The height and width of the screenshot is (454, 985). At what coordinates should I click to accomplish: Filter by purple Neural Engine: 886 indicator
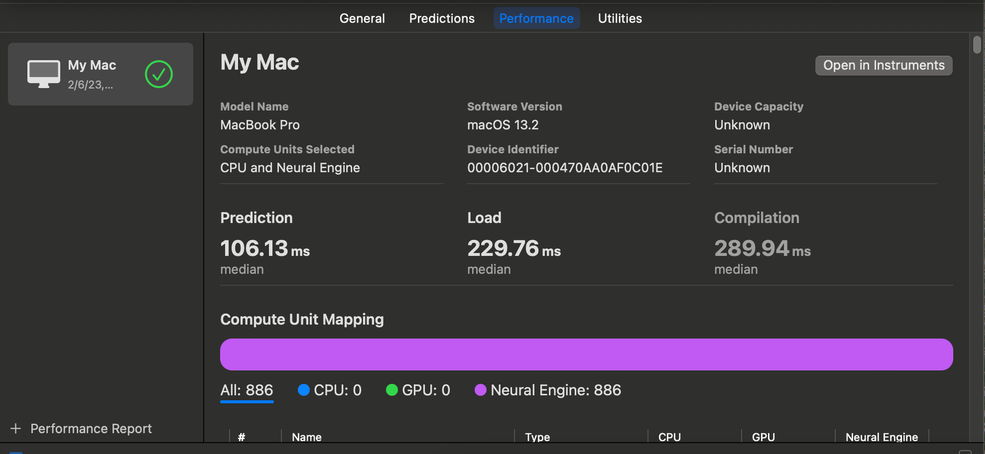click(x=547, y=390)
